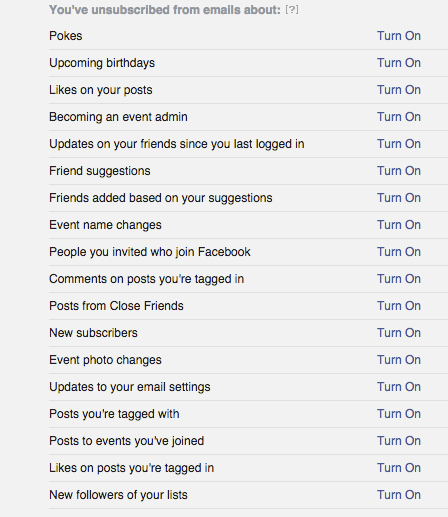Turn on Posts from Close Friends emails
The image size is (448, 517).
pos(399,306)
